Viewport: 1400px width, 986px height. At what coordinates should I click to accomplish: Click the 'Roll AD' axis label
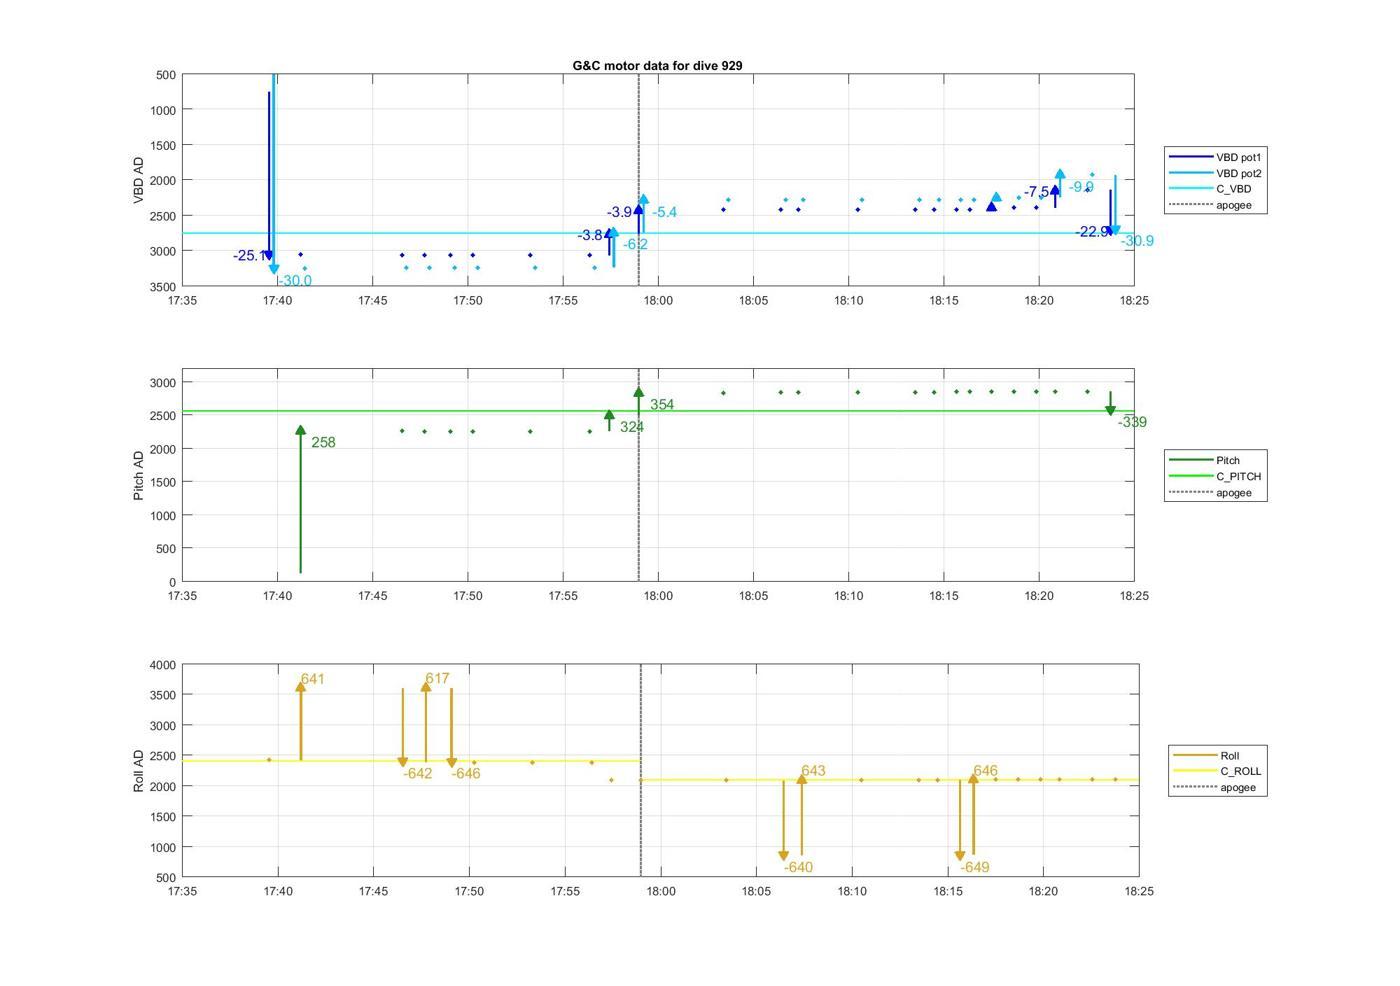139,771
